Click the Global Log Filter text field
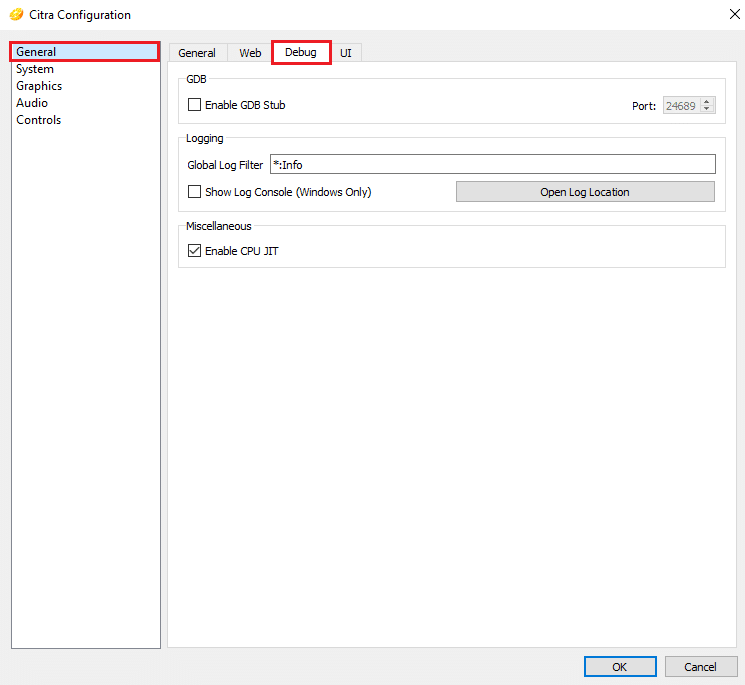 pyautogui.click(x=492, y=165)
